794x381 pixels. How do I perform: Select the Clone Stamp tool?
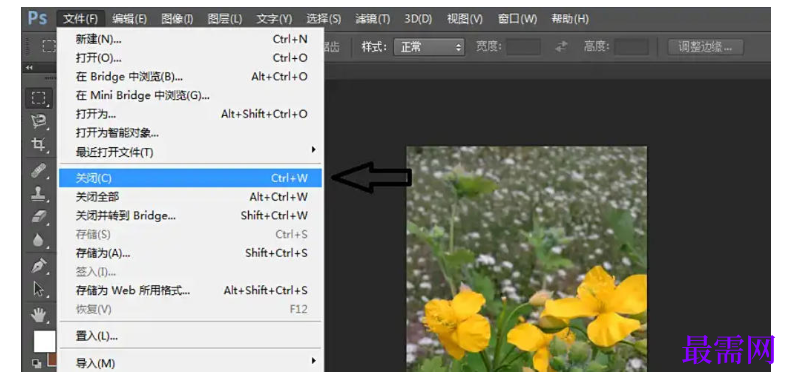coord(39,194)
